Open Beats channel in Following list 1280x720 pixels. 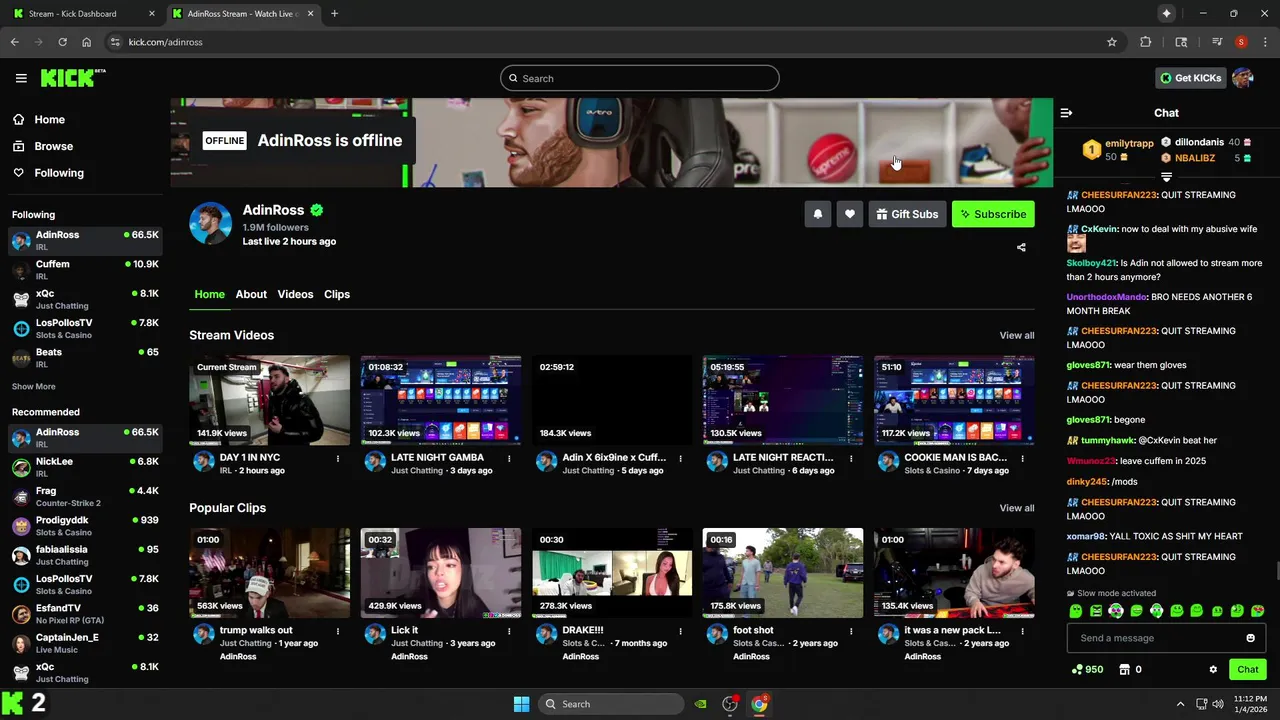[85, 357]
